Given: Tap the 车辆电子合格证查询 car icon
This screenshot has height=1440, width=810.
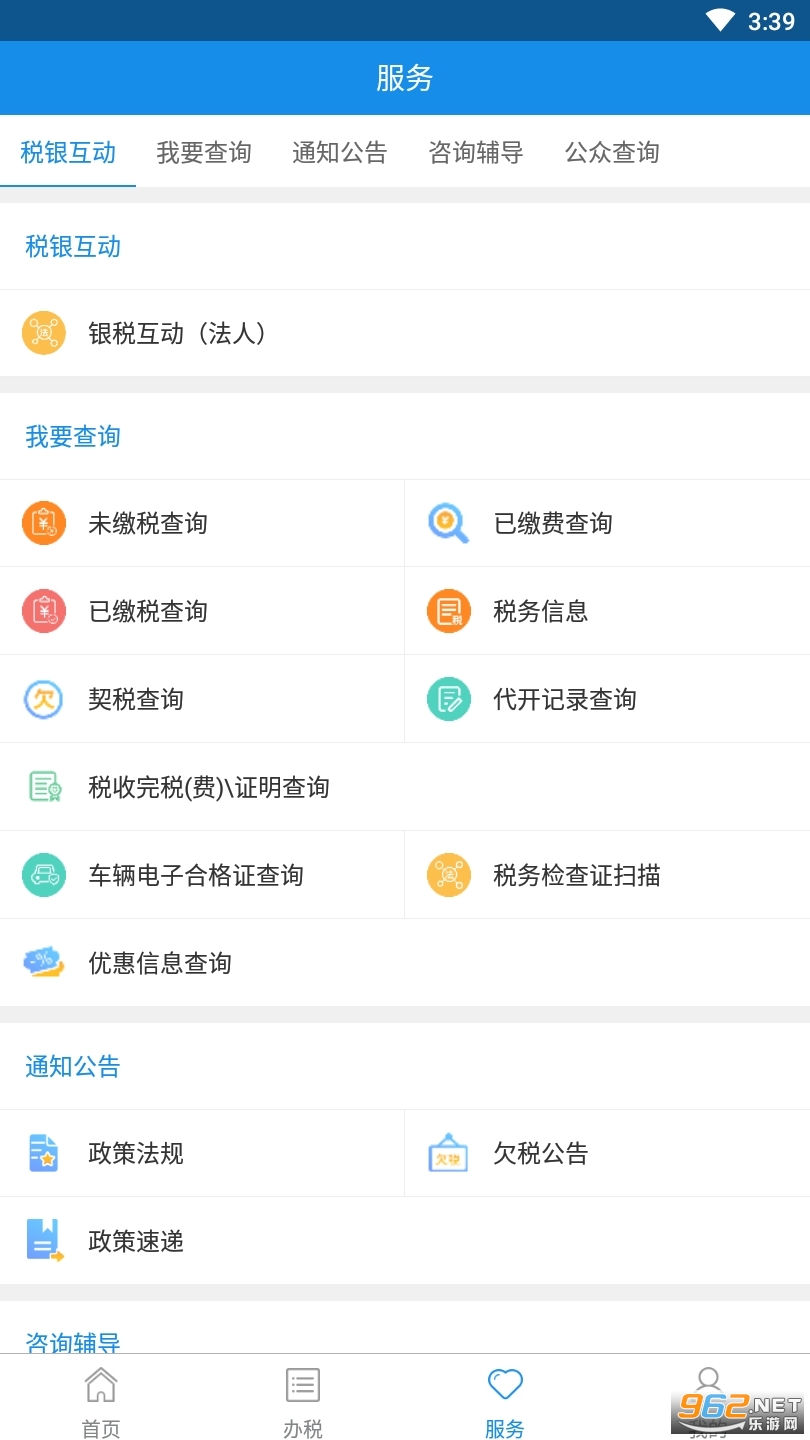Looking at the screenshot, I should coord(44,875).
